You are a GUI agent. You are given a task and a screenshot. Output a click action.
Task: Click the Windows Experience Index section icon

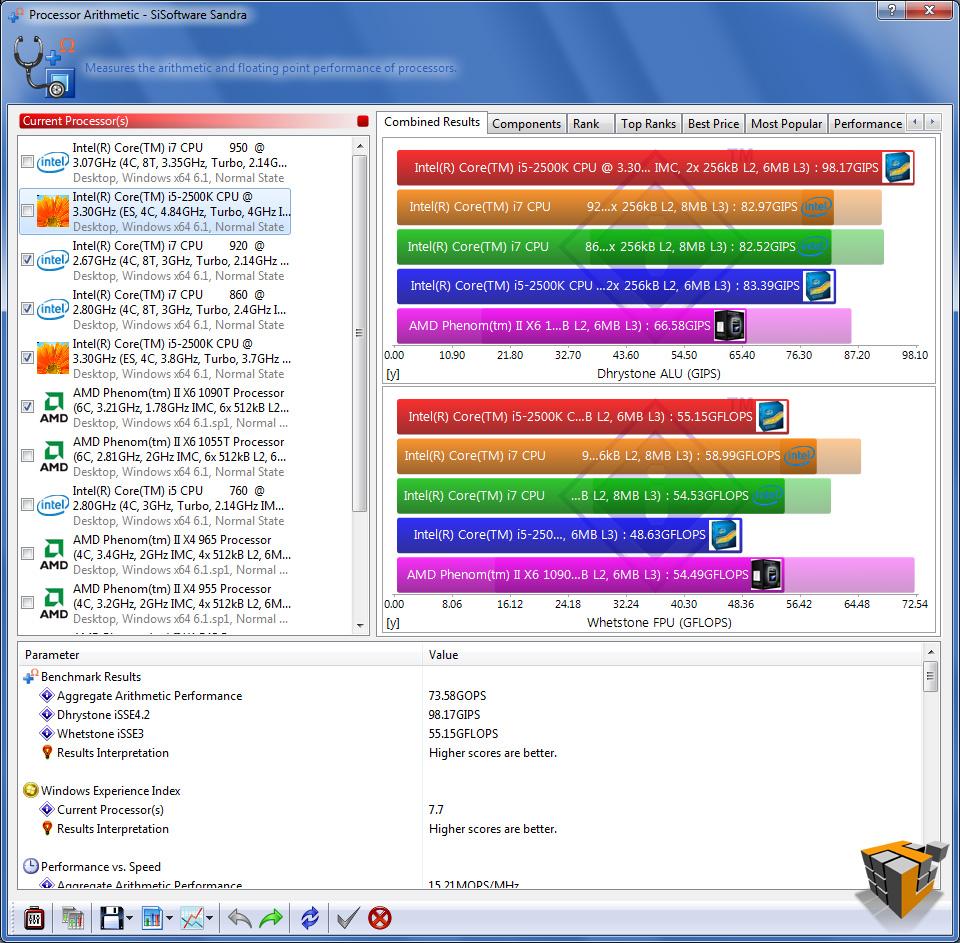coord(31,791)
